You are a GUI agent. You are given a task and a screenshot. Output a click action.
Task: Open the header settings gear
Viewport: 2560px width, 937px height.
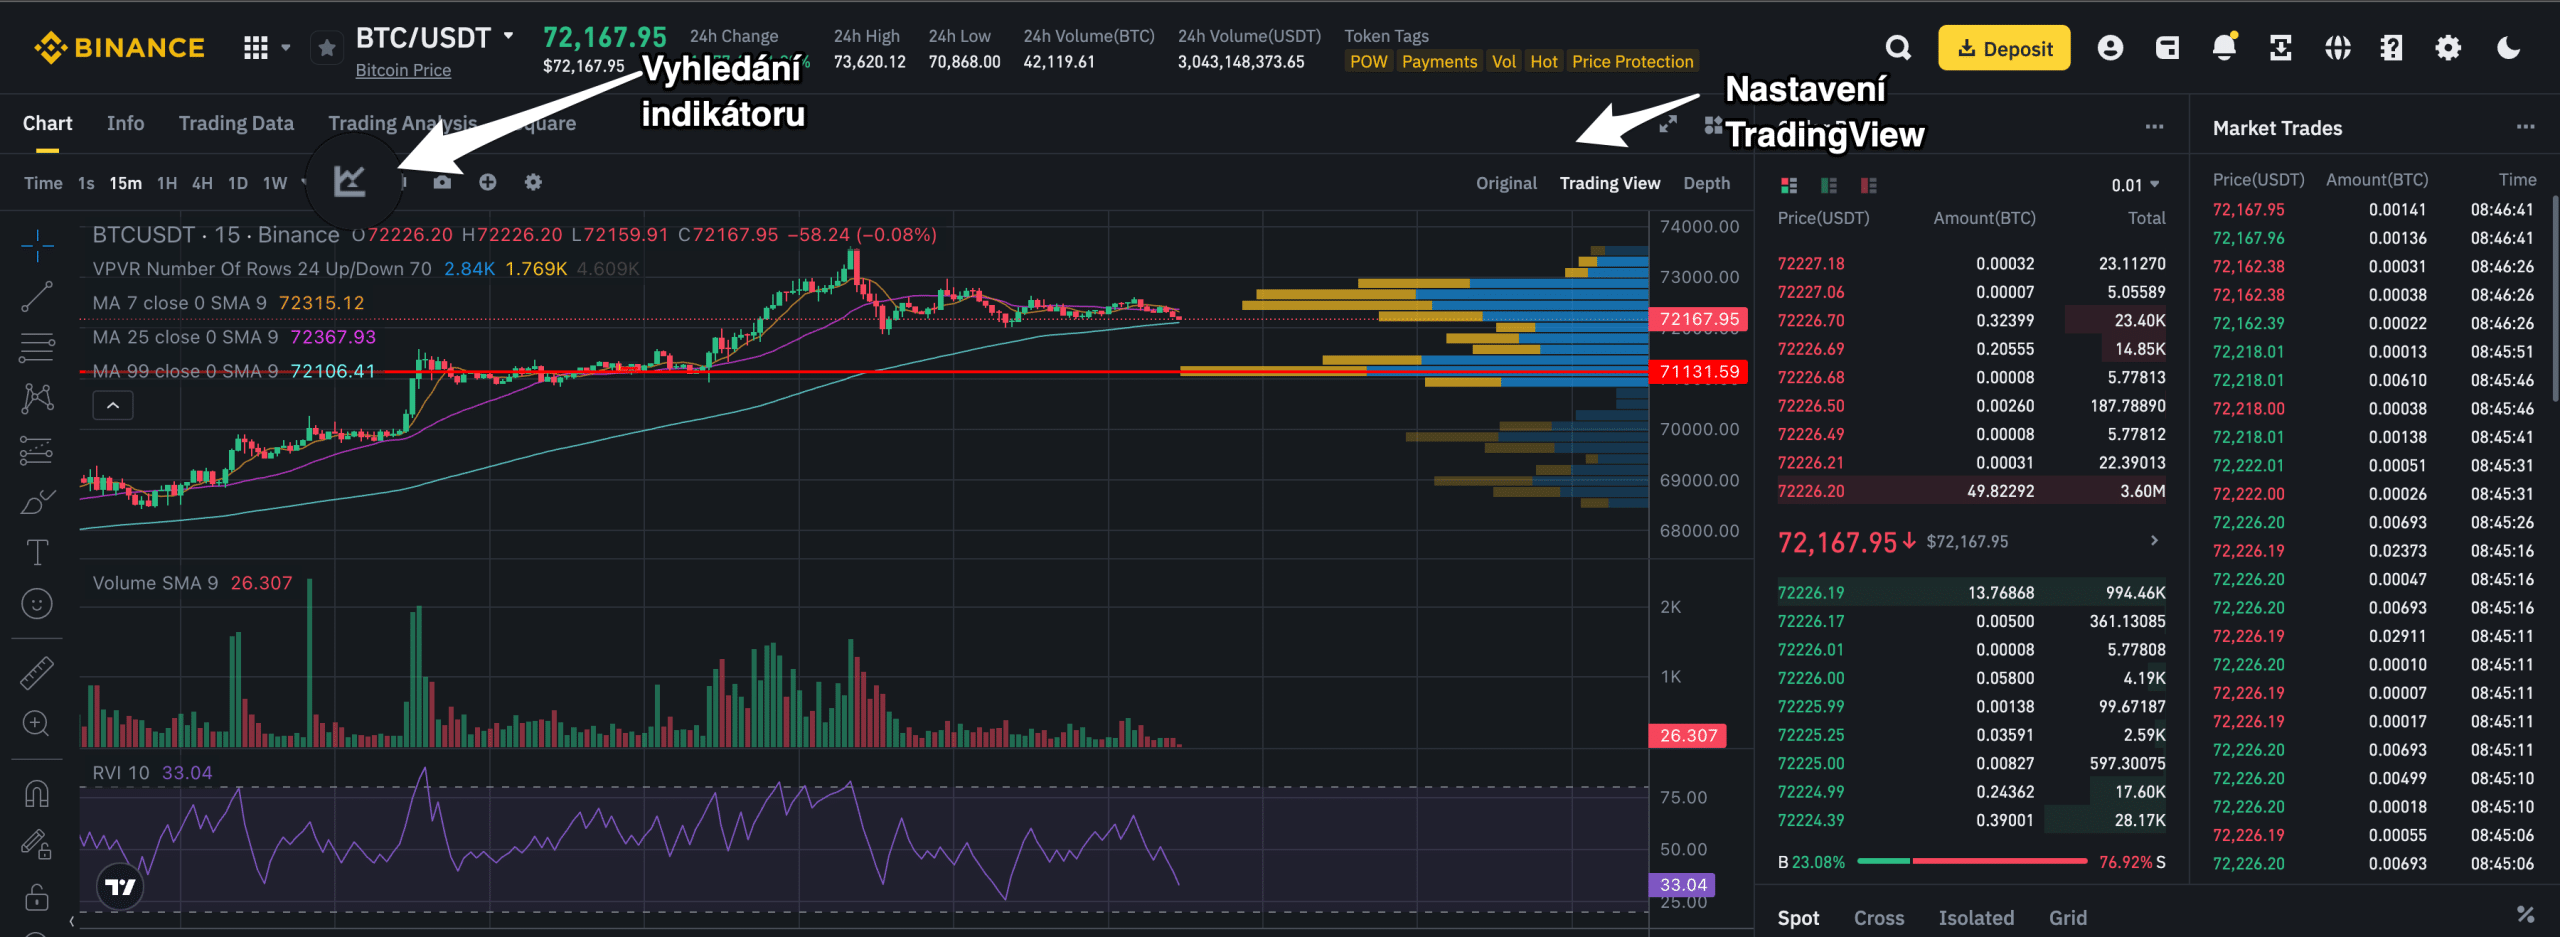2448,48
